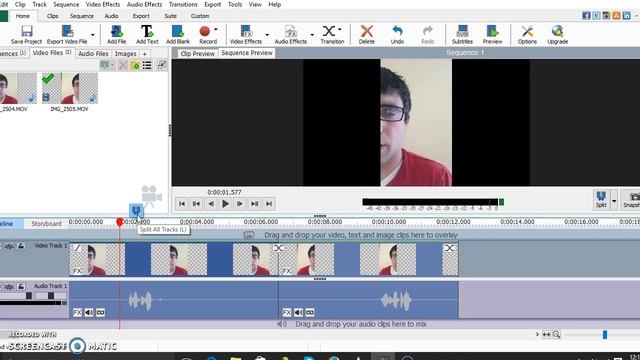Open Facebook share icon
This screenshot has height=360, width=640.
587,16
